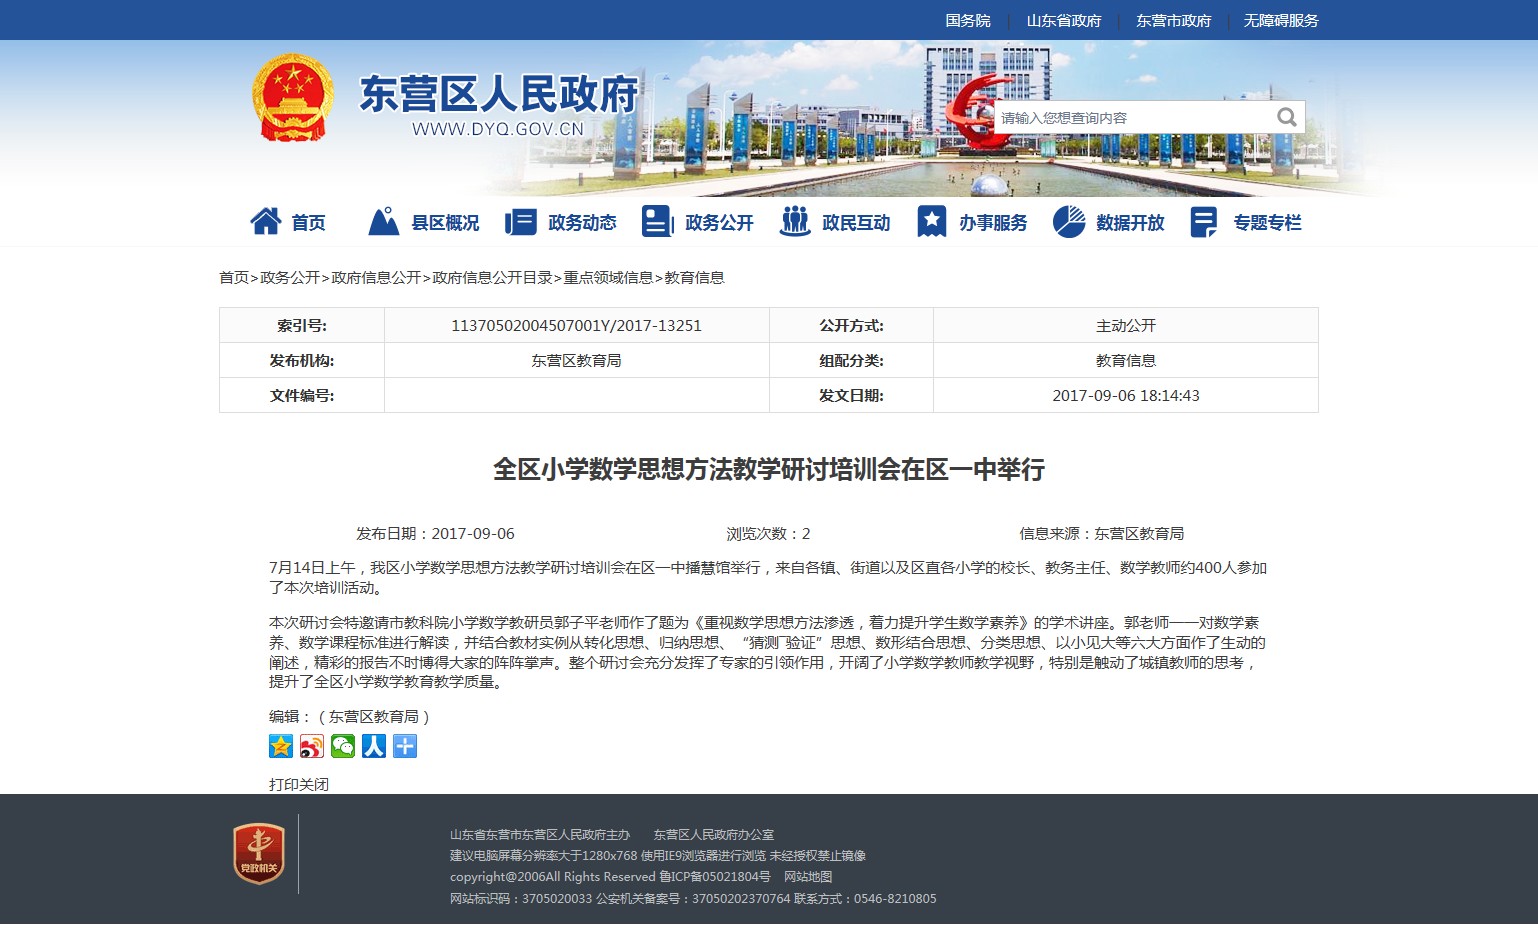
Task: Open the 政民互动 navigation menu
Action: pos(835,222)
